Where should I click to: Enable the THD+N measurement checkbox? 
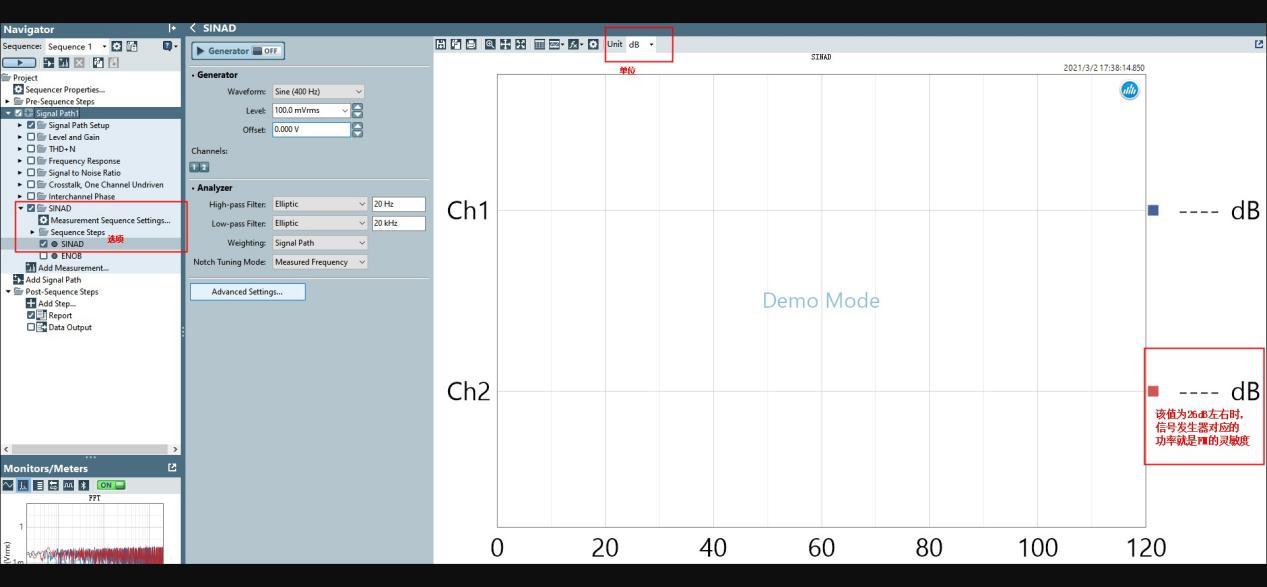(32, 149)
